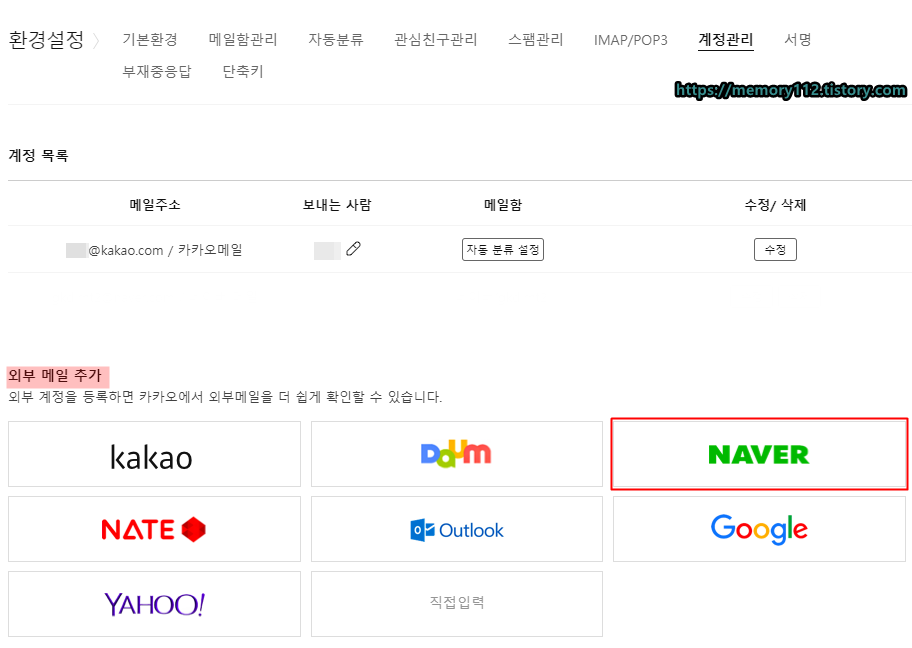Open the 기본환경 settings tab
The image size is (912, 648).
149,40
